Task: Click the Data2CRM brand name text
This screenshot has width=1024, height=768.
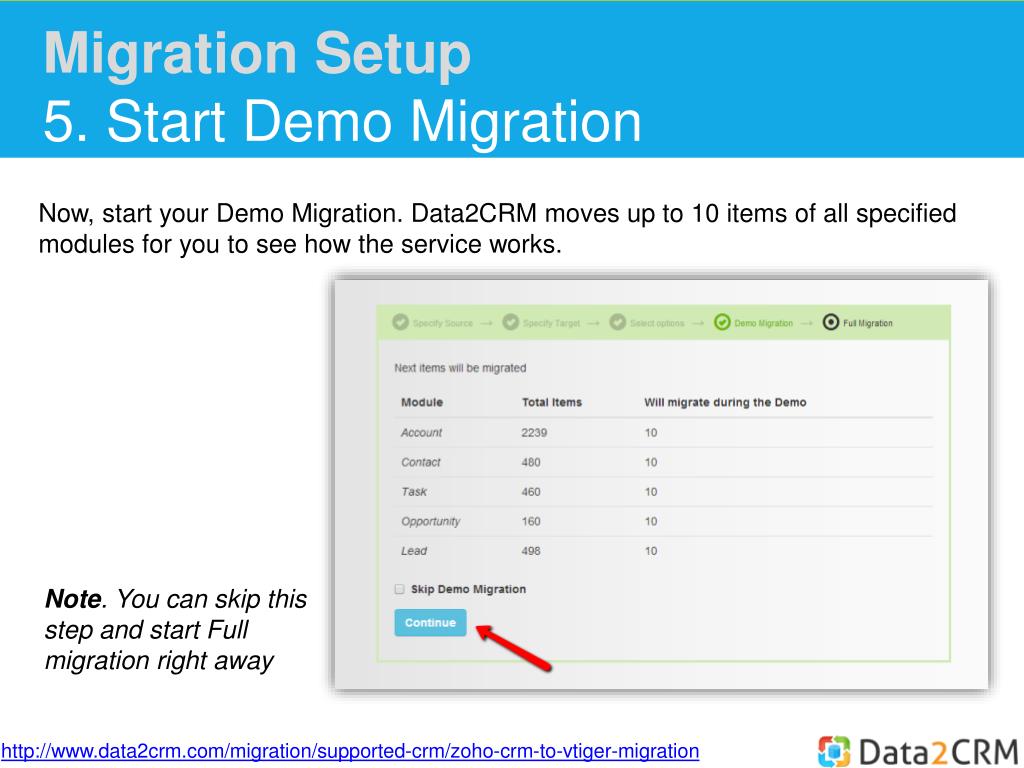Action: (x=938, y=751)
